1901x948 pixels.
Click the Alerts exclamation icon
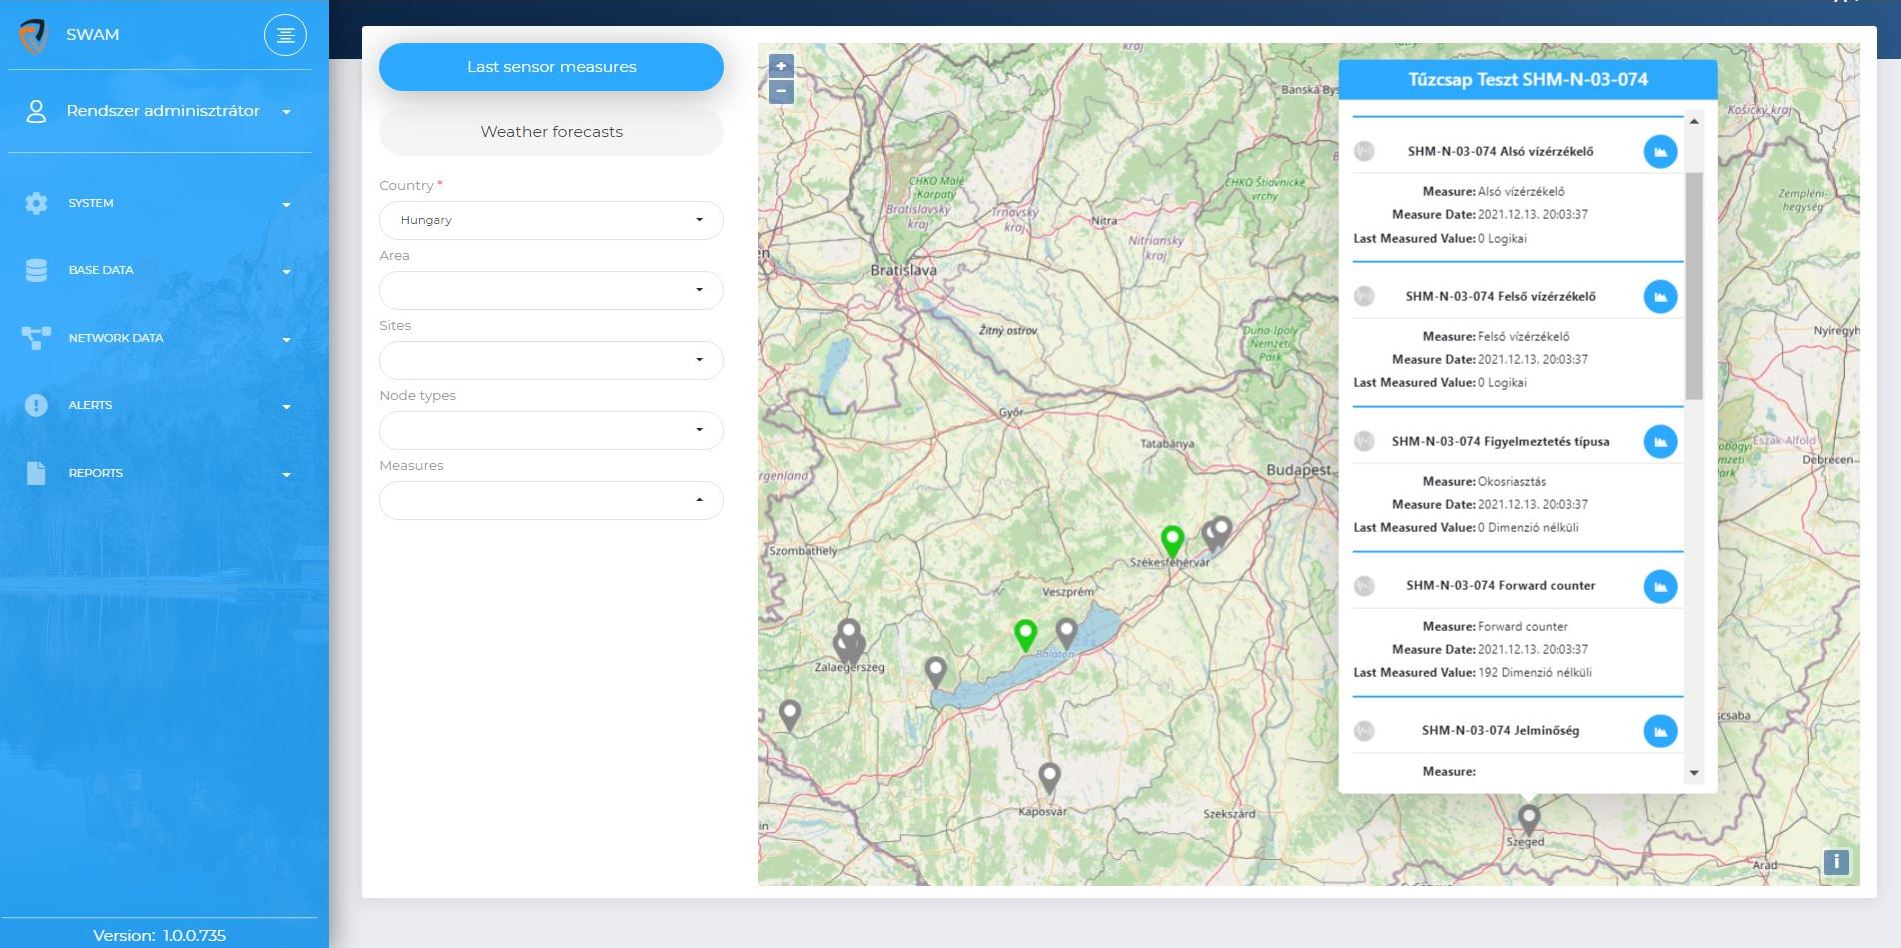pyautogui.click(x=36, y=405)
